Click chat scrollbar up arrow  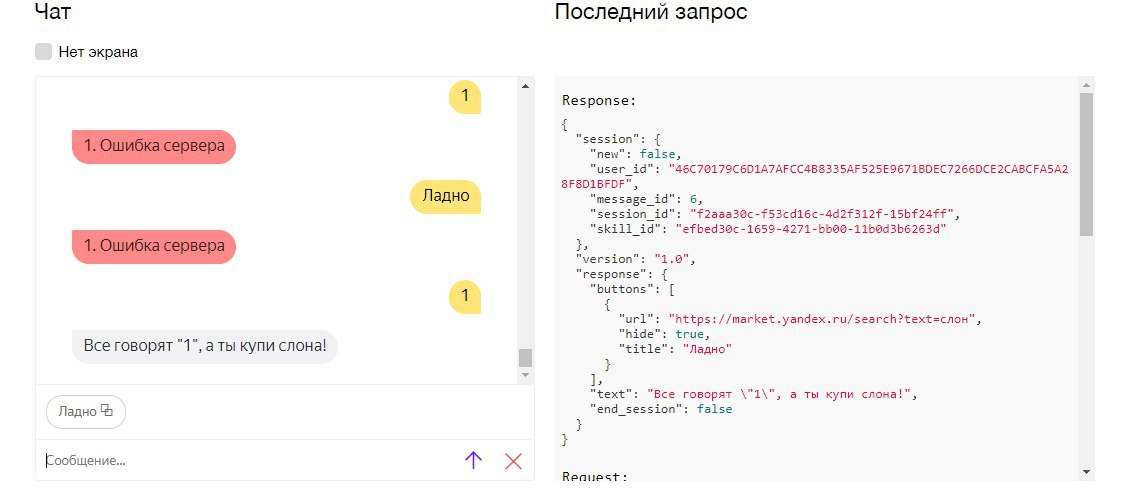tap(525, 86)
